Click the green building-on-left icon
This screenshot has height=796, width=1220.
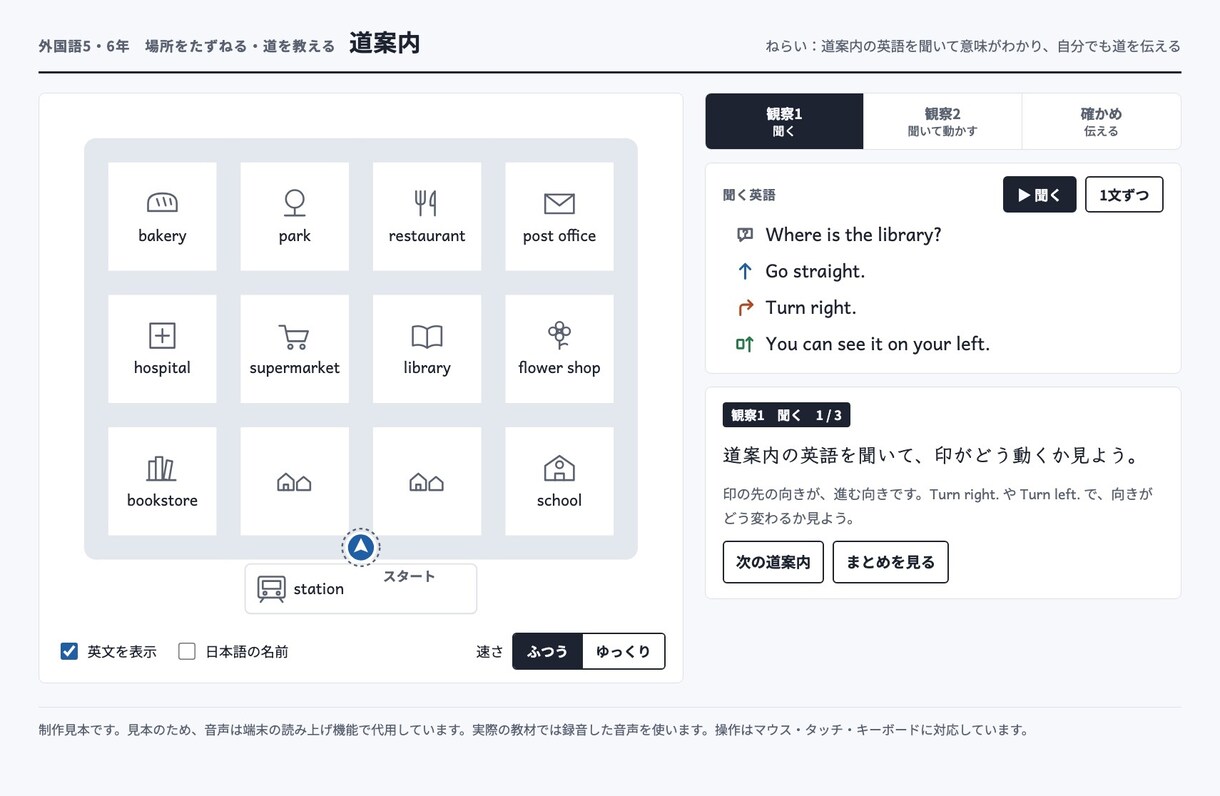[744, 344]
